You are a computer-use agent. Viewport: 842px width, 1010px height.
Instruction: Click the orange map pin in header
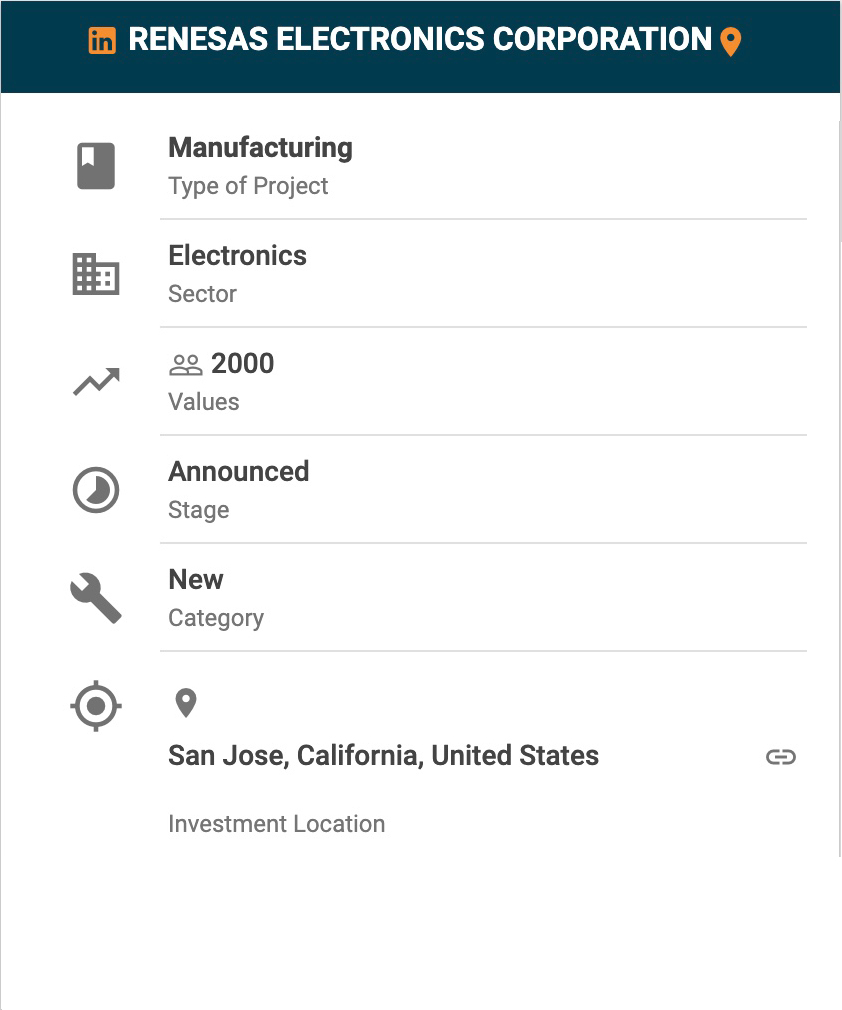pos(731,42)
